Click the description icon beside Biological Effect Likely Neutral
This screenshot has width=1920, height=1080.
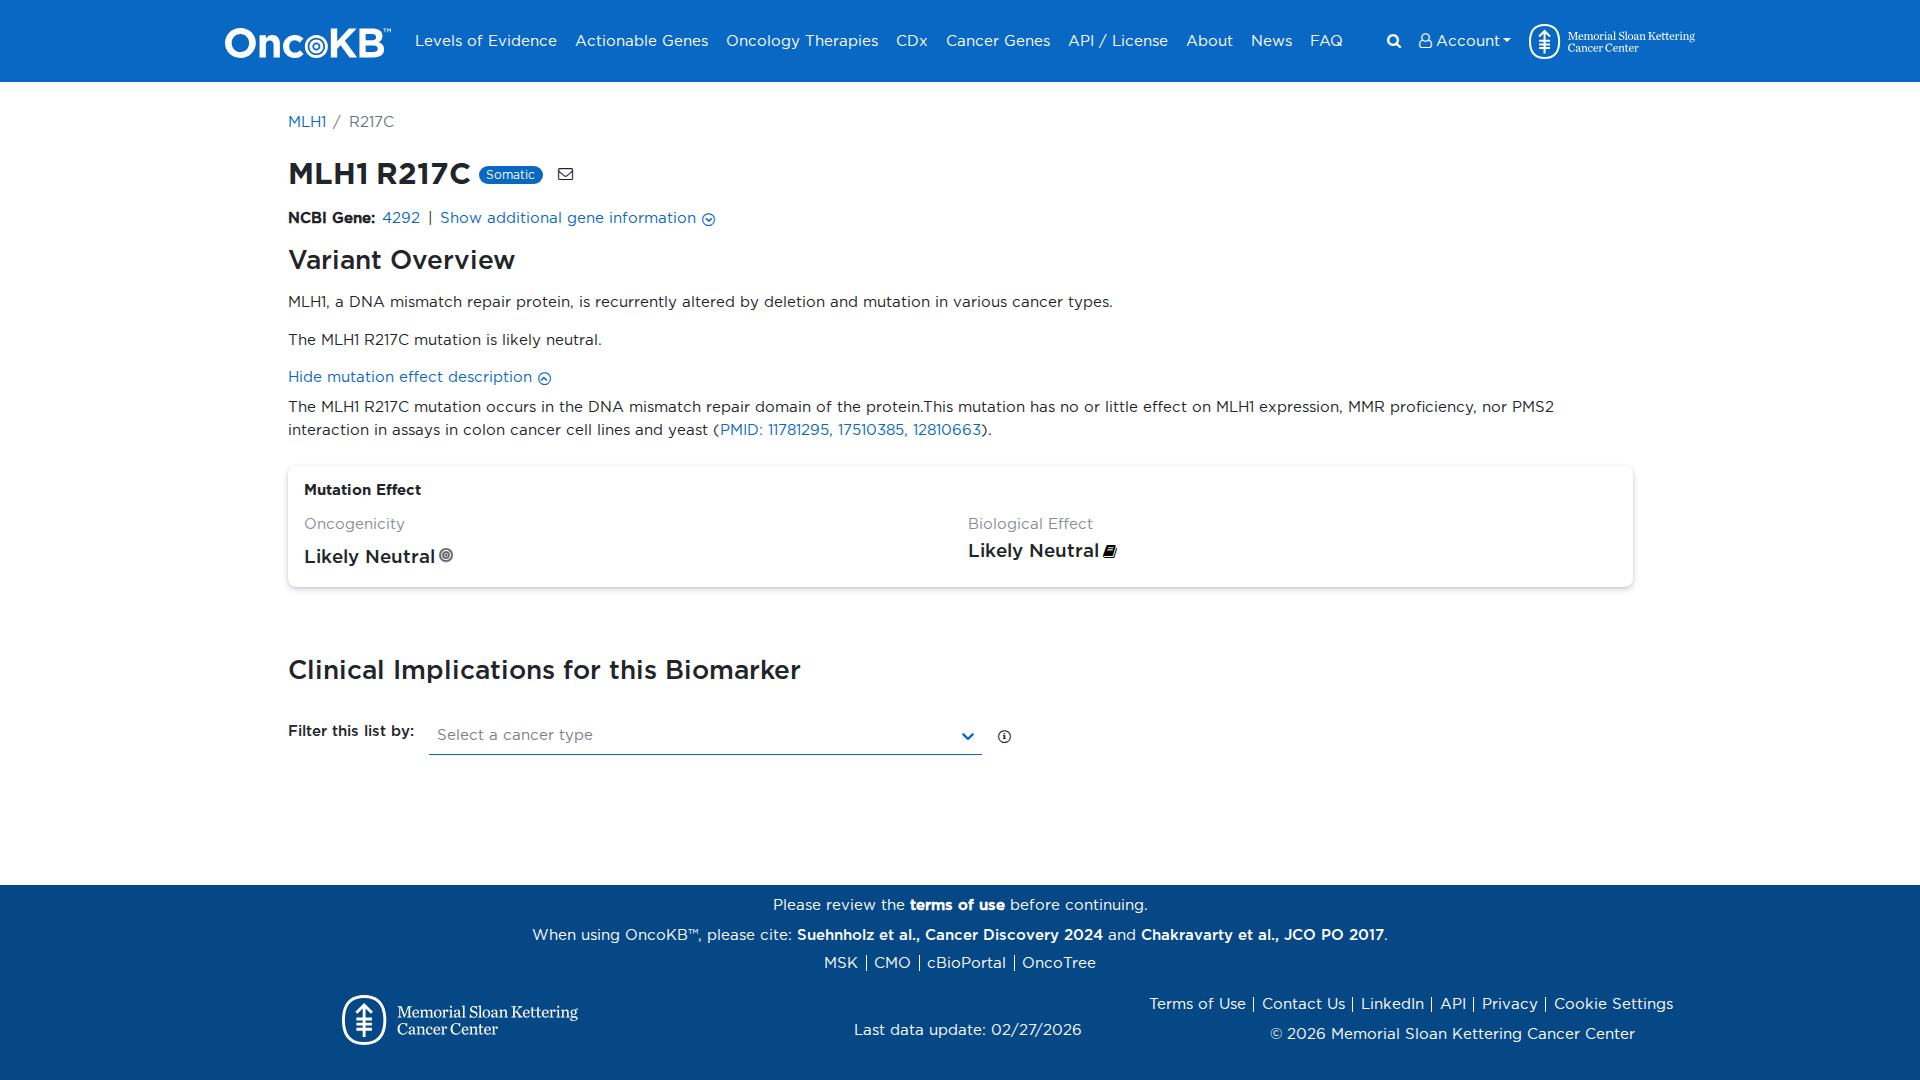point(1110,551)
